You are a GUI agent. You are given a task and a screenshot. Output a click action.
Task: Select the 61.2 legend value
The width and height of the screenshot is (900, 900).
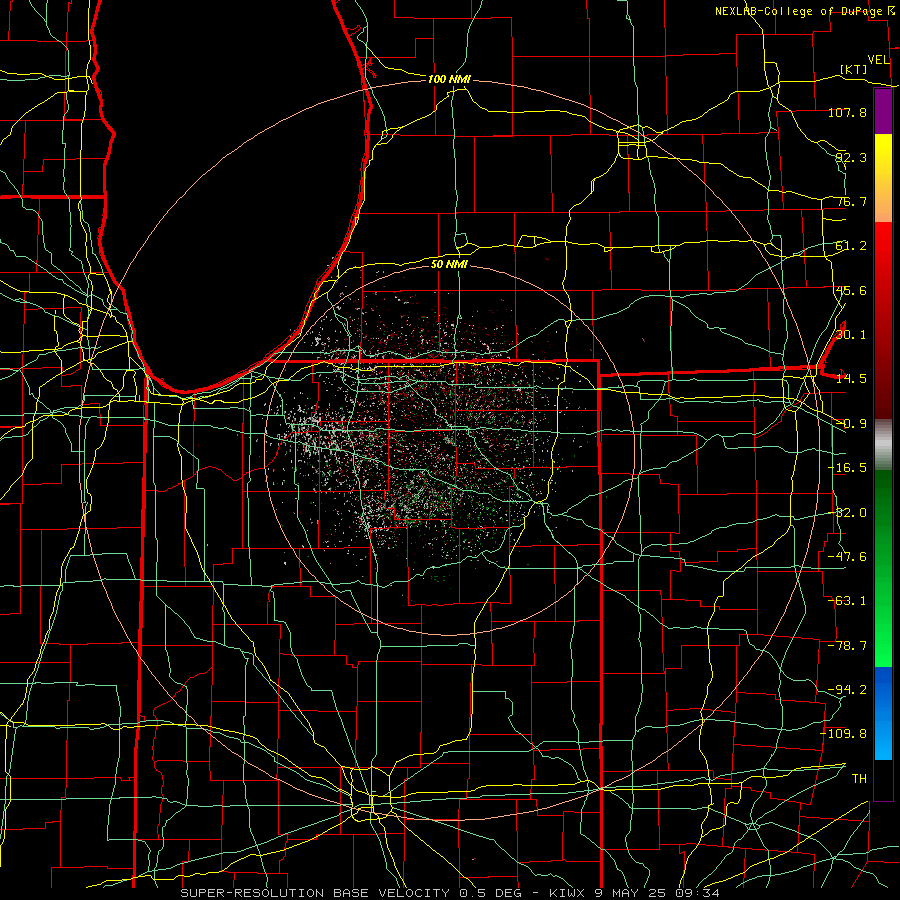851,246
